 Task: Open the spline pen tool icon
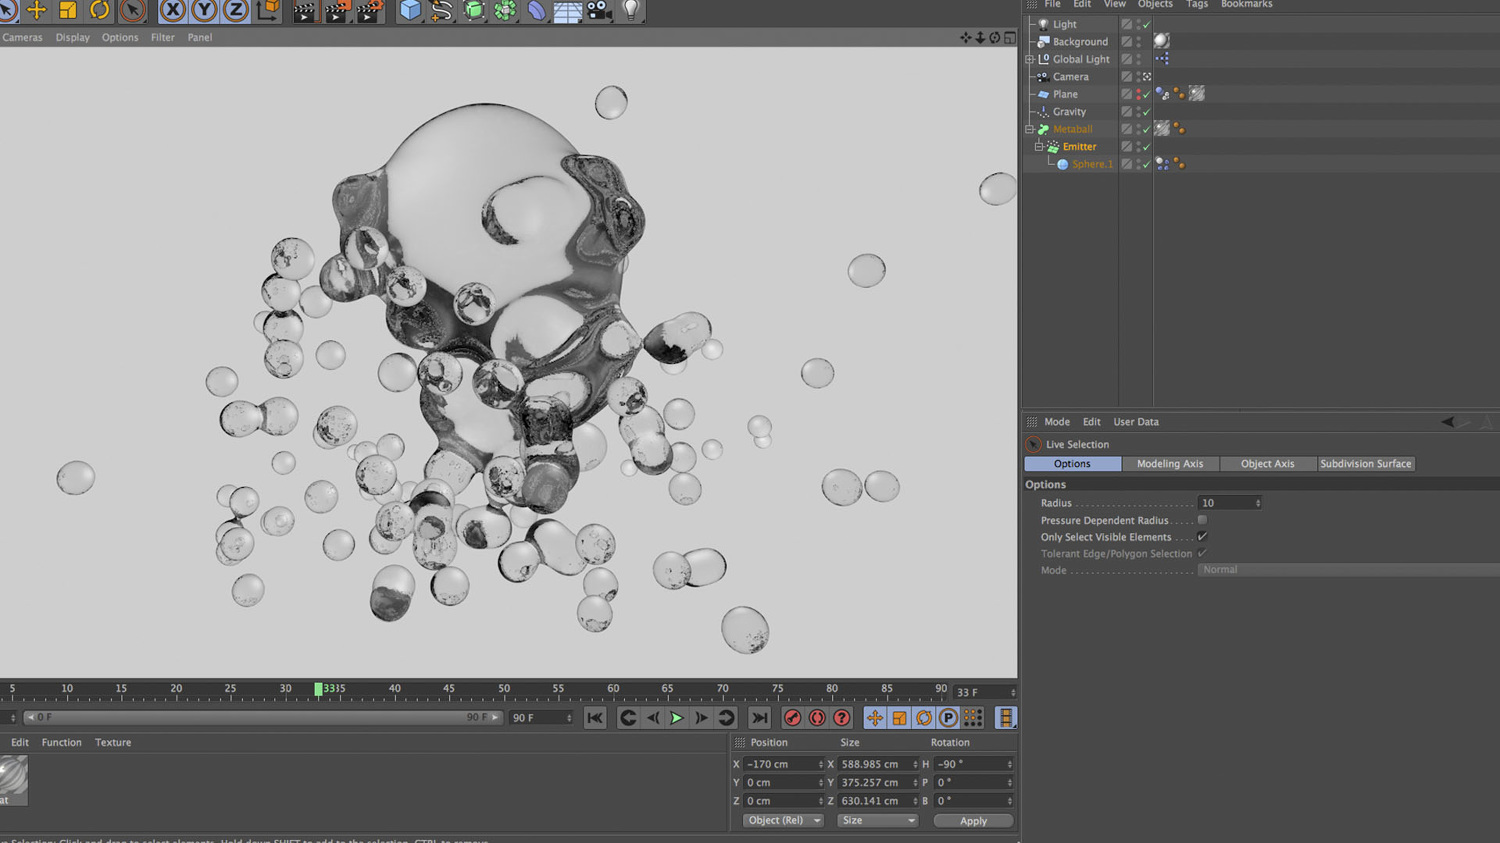[x=441, y=10]
